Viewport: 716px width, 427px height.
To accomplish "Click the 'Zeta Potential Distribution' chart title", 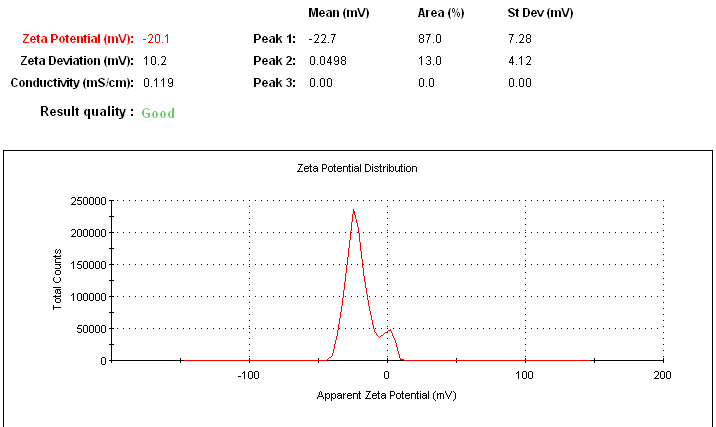I will pos(357,168).
